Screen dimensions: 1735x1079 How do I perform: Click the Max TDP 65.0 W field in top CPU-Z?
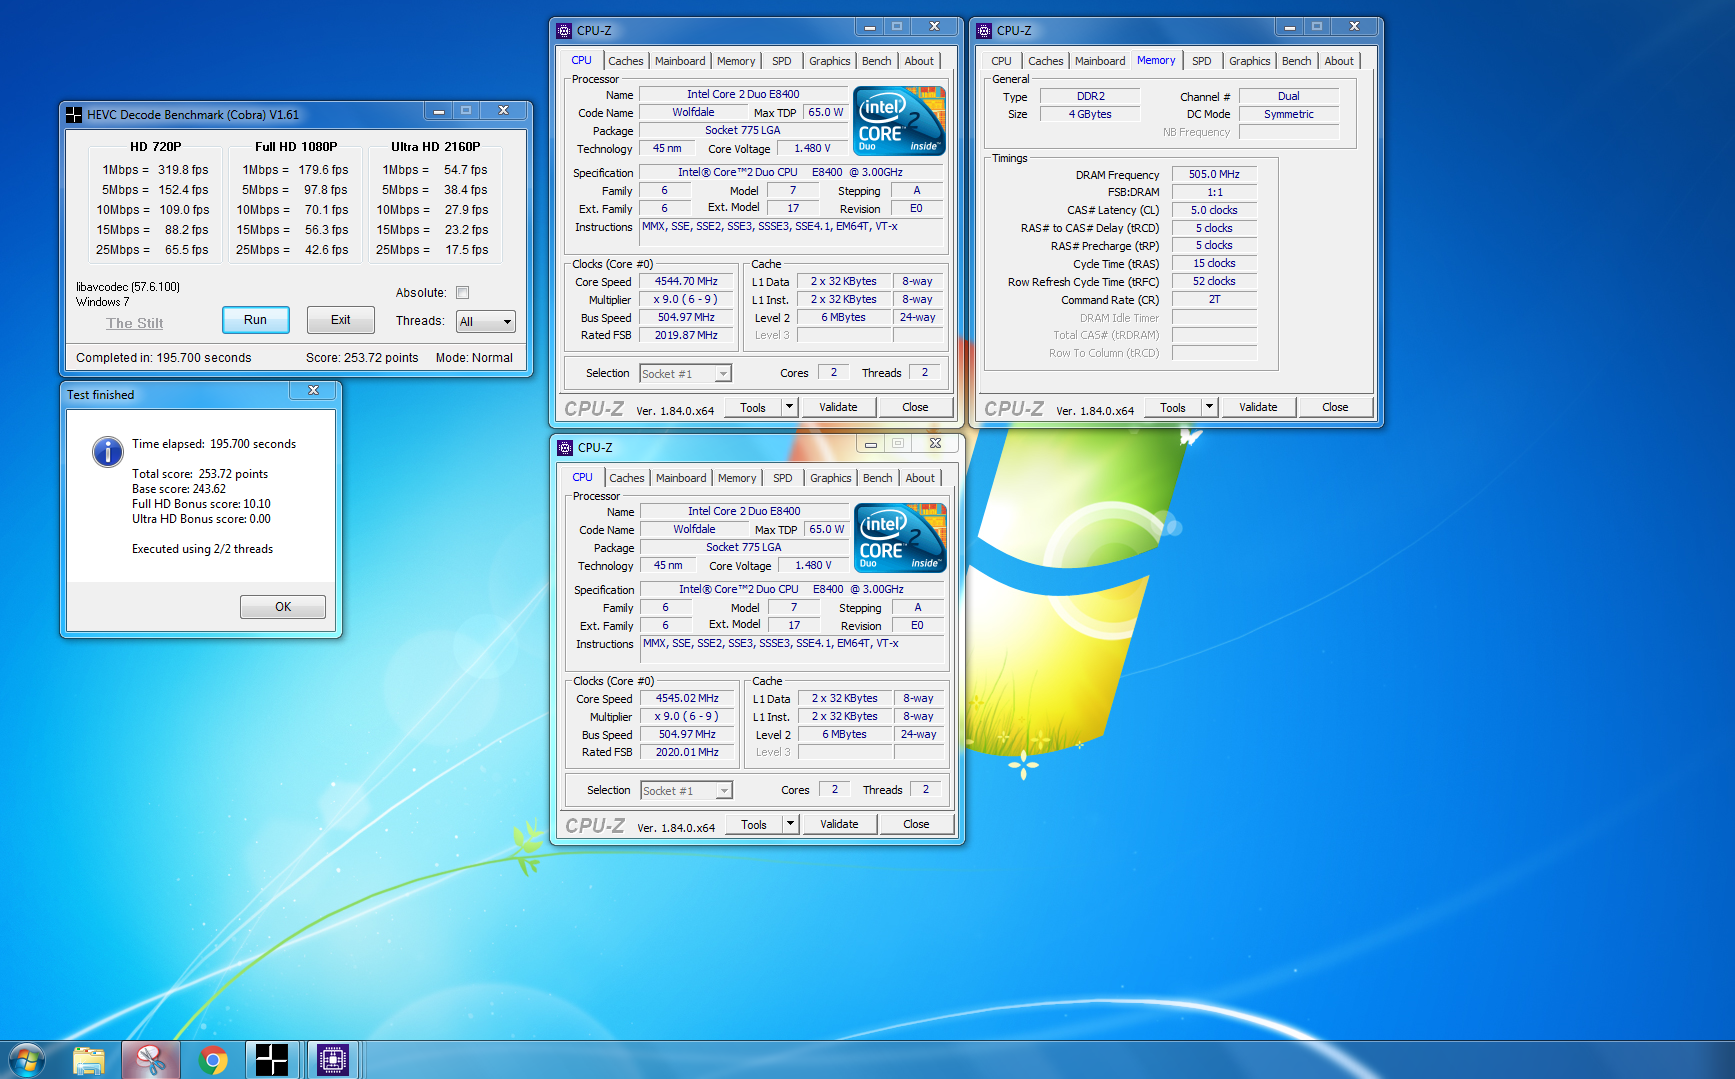pyautogui.click(x=826, y=113)
